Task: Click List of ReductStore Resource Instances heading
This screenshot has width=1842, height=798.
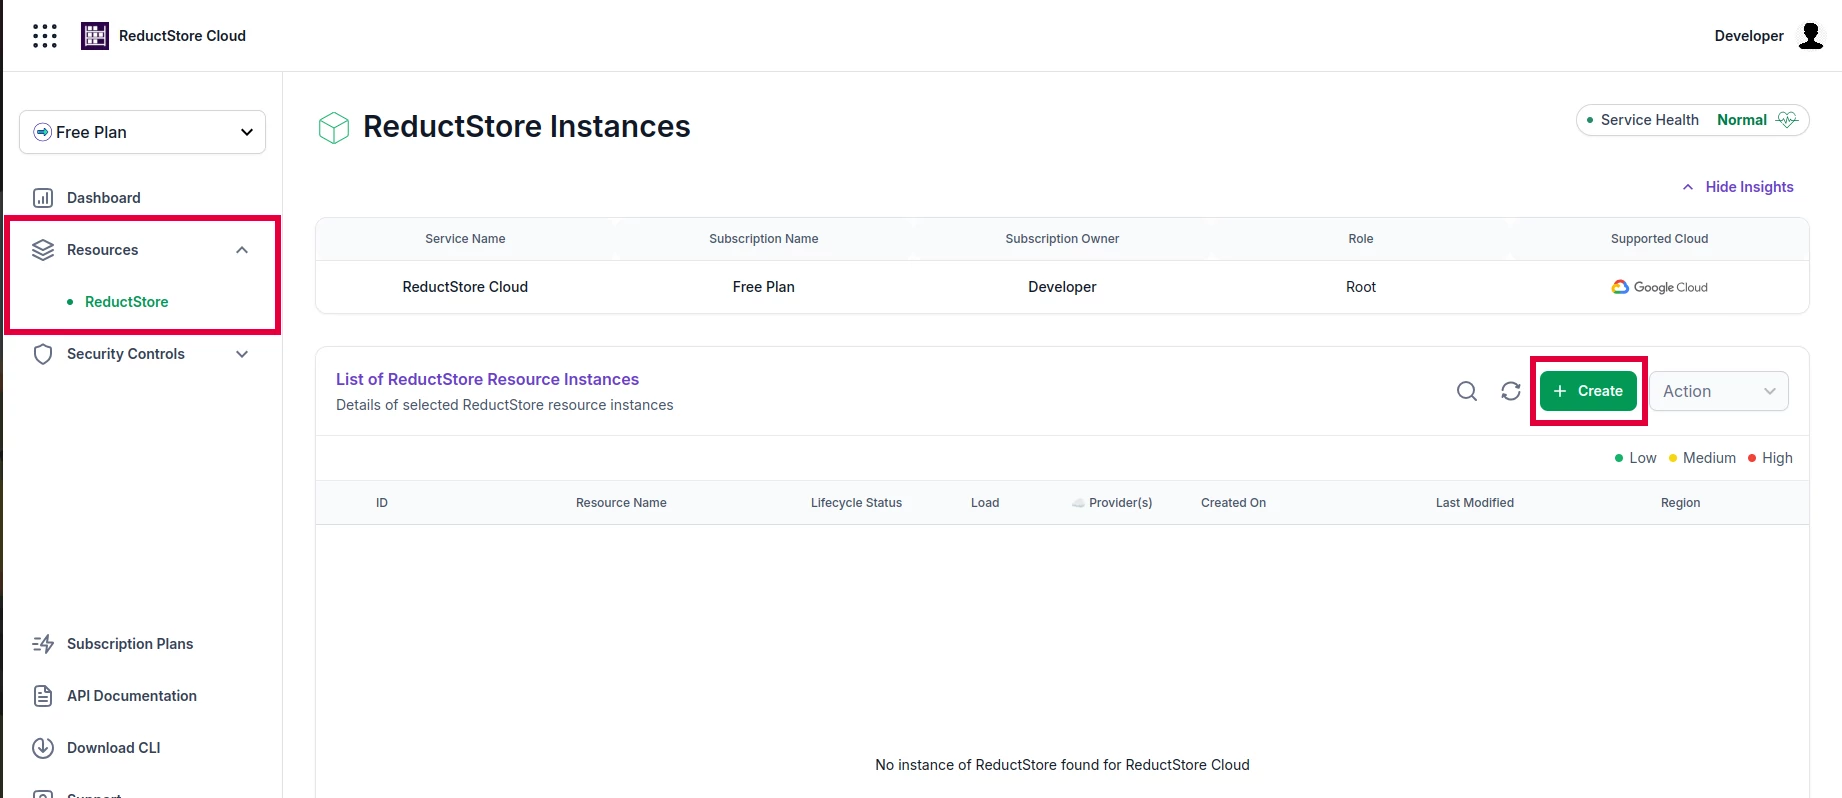Action: click(x=487, y=379)
